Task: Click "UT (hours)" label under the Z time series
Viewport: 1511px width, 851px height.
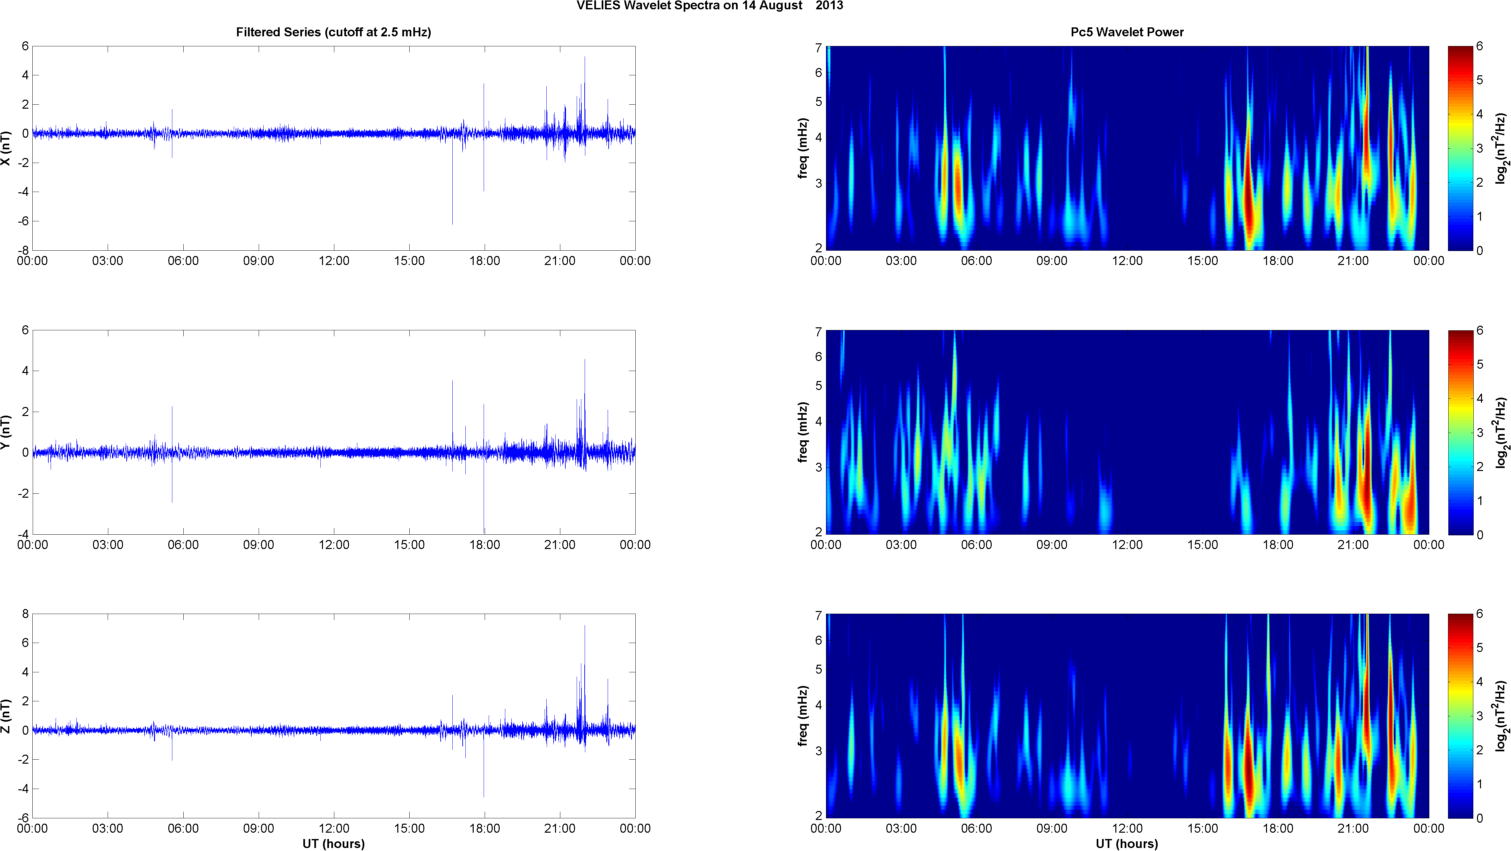Action: [x=334, y=844]
